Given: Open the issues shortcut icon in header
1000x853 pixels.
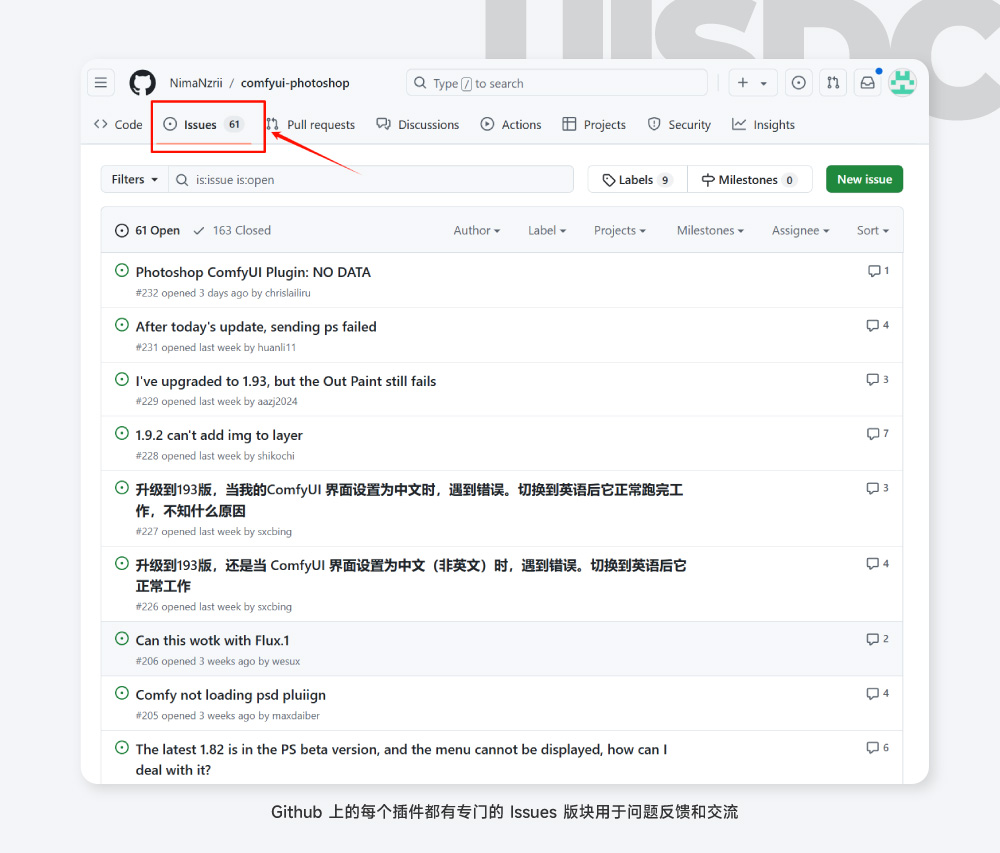Looking at the screenshot, I should (x=798, y=83).
